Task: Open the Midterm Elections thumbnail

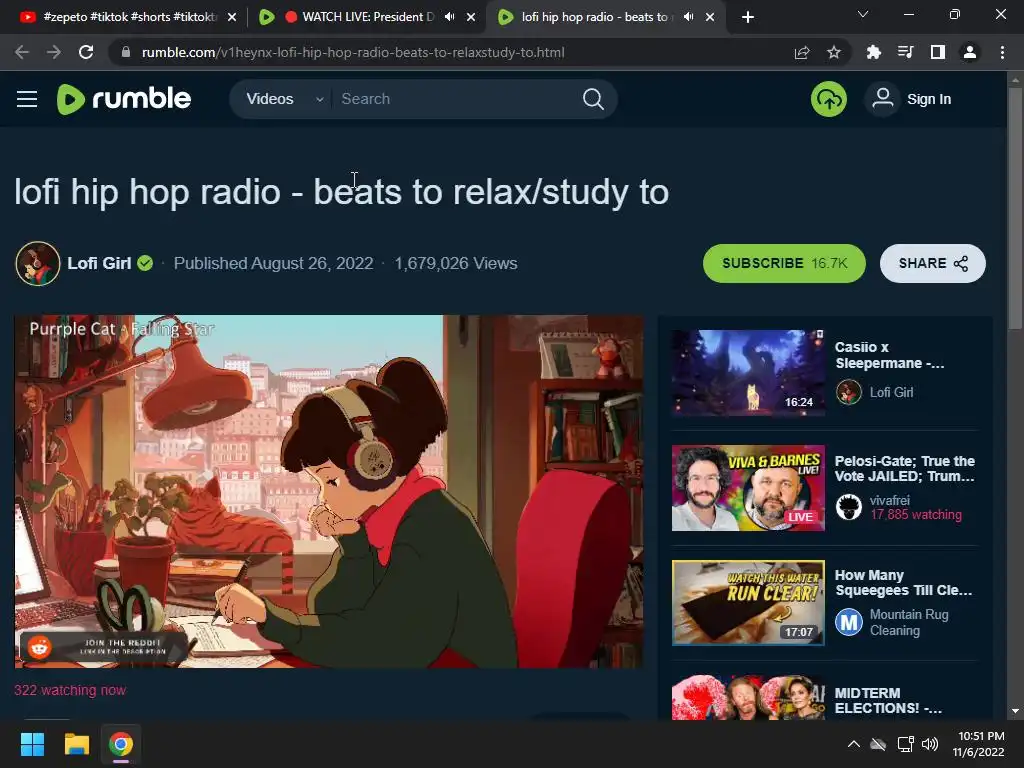Action: (748, 697)
